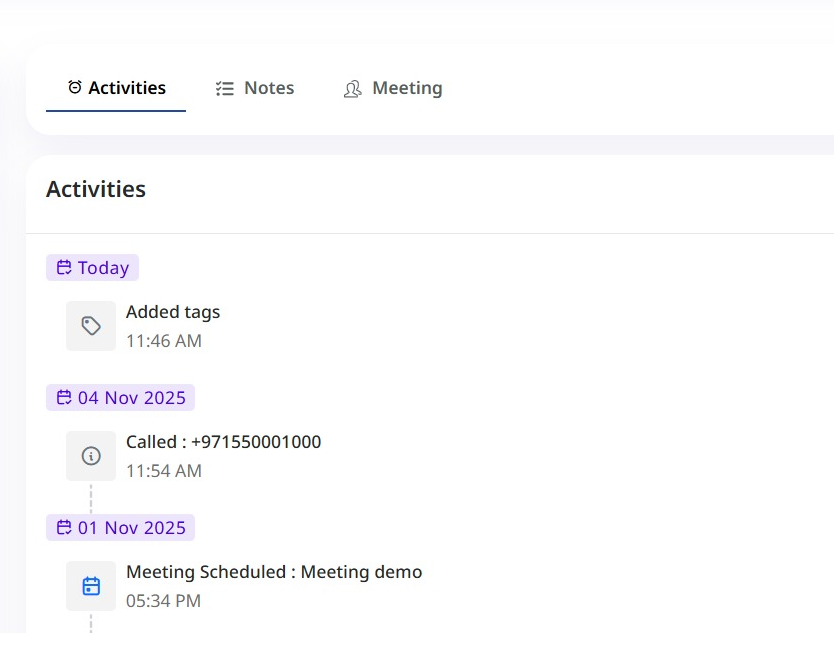Select the 04 Nov 2025 date text
Image resolution: width=834 pixels, height=662 pixels.
click(x=132, y=398)
